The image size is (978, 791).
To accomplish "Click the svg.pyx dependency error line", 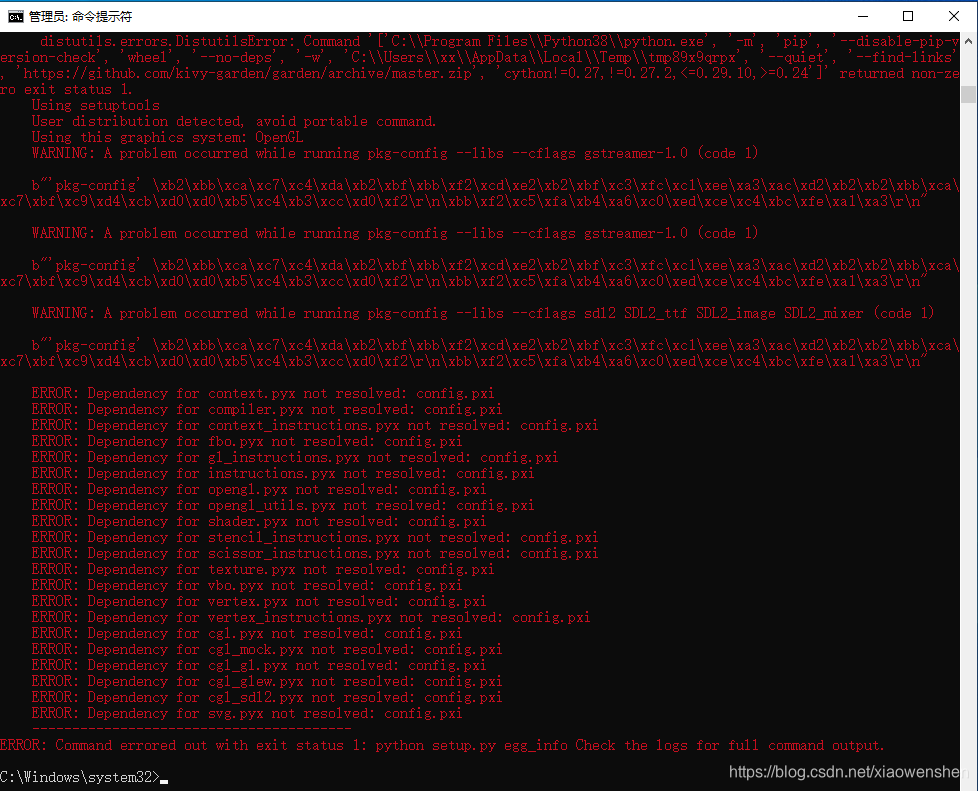I will [247, 713].
